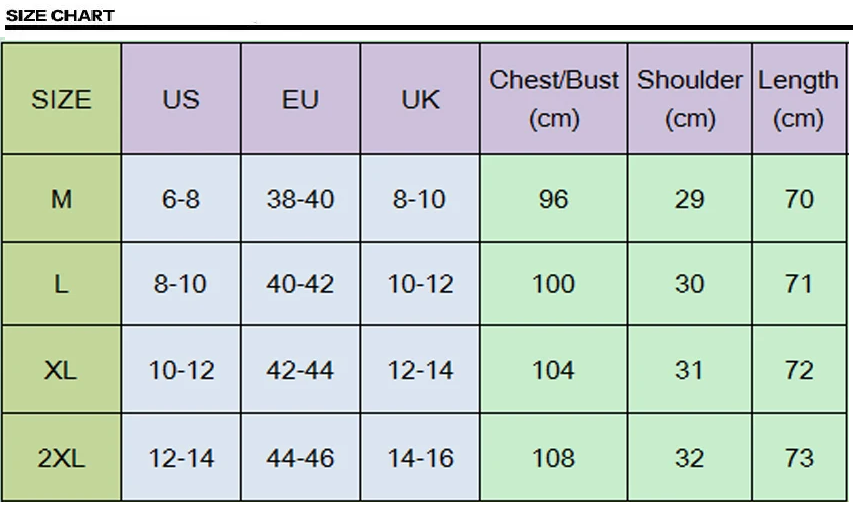Click the shoulder value 29 cell
This screenshot has width=856, height=513.
690,199
